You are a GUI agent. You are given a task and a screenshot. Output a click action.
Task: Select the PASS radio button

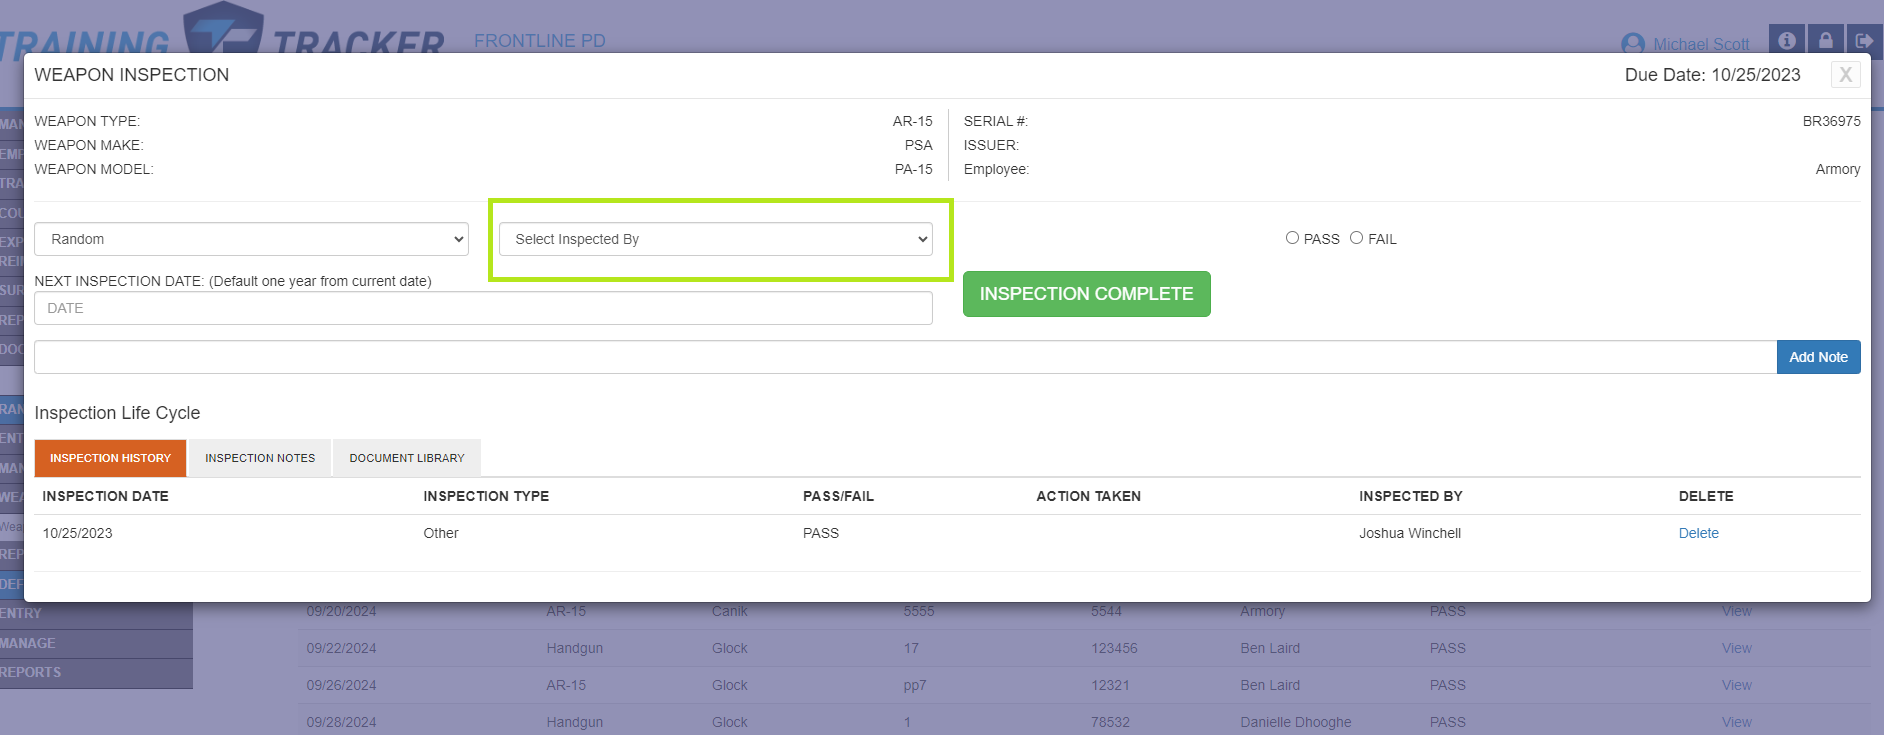[x=1292, y=238]
